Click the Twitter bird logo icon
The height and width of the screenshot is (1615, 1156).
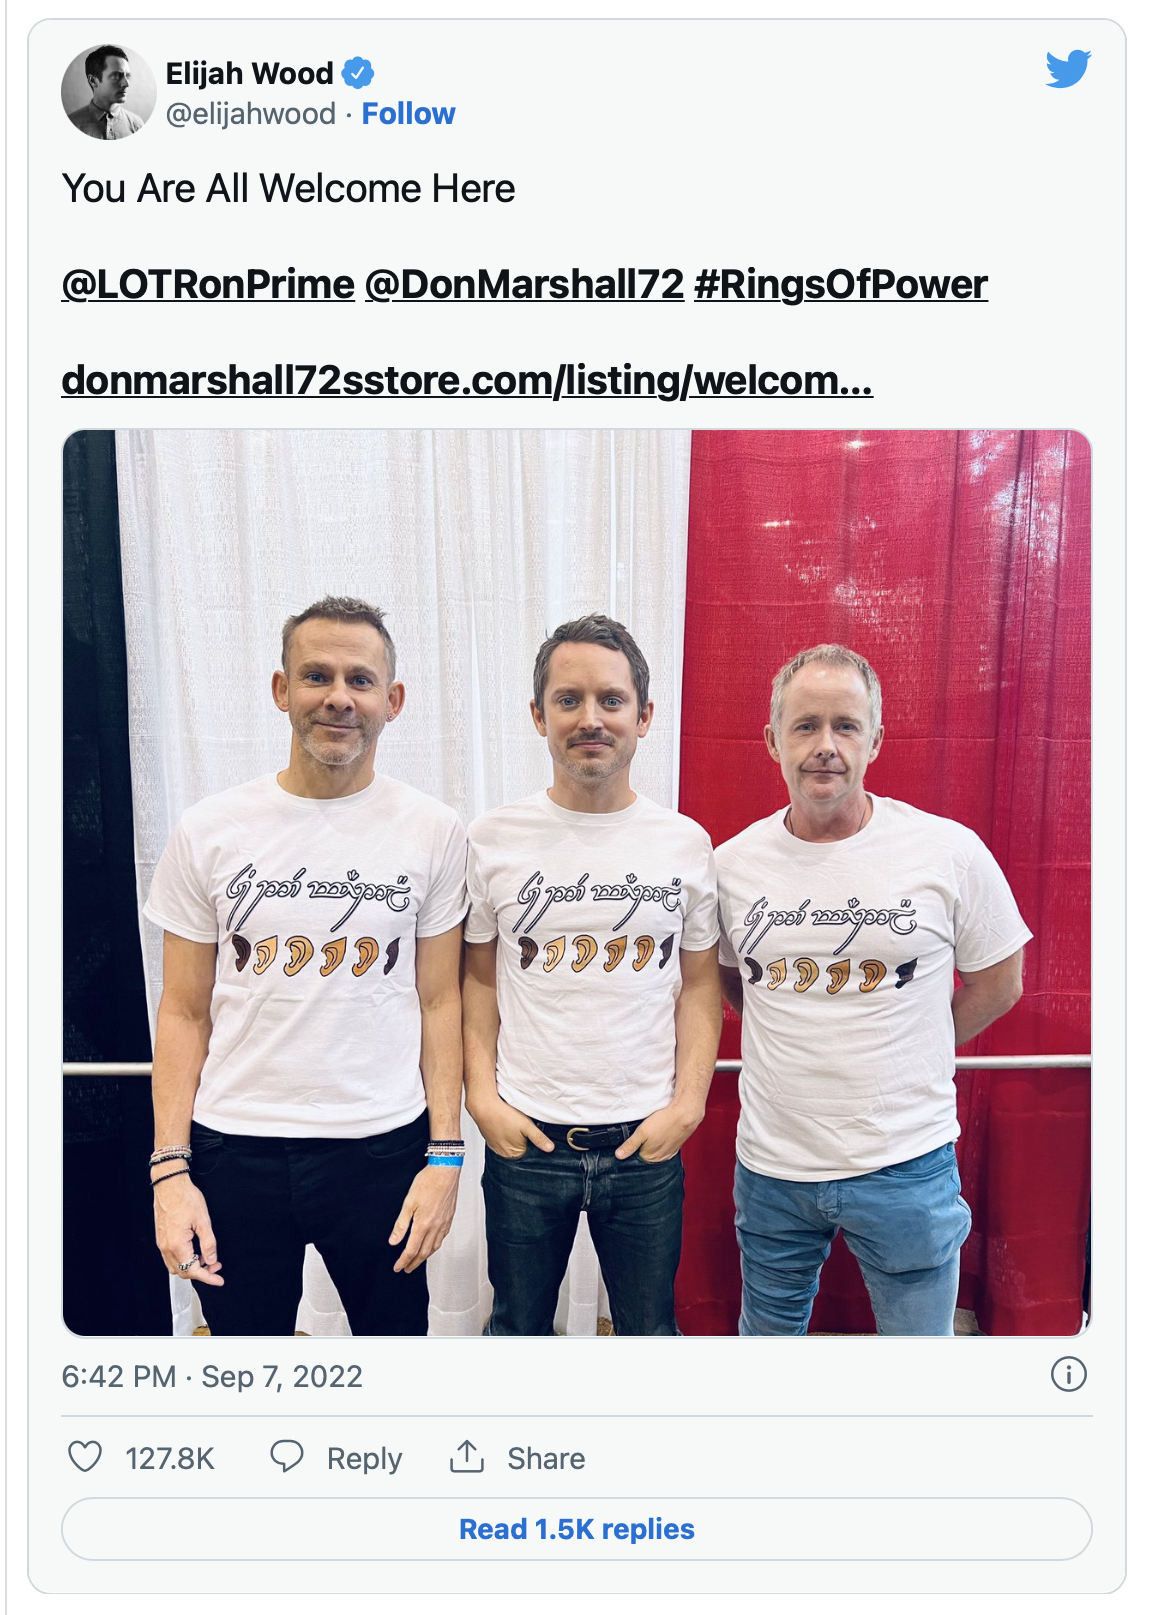pyautogui.click(x=1068, y=69)
